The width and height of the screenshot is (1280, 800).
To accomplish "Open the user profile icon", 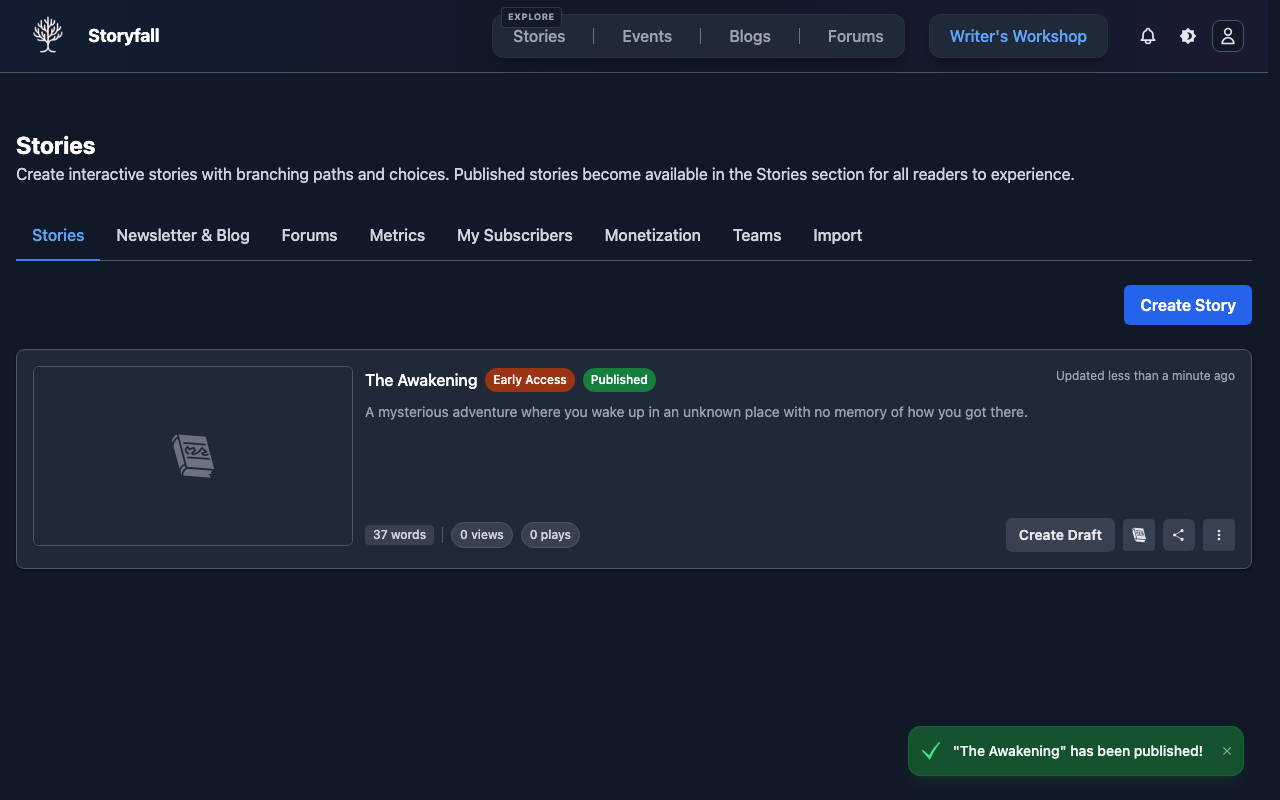I will tap(1228, 36).
